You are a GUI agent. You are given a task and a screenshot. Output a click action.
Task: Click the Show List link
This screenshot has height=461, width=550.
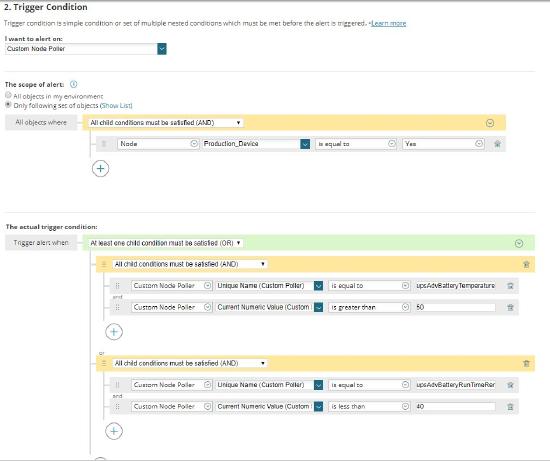pos(116,105)
